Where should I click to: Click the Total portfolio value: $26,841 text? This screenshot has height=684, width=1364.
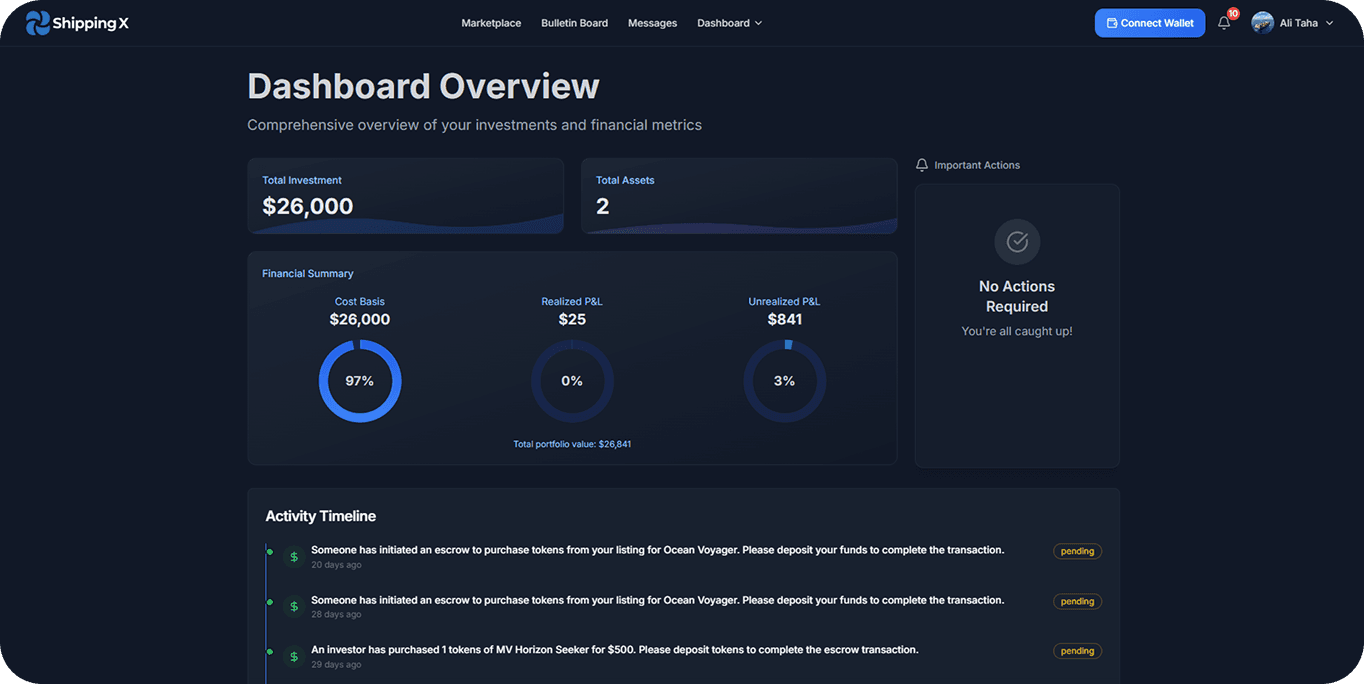572,444
